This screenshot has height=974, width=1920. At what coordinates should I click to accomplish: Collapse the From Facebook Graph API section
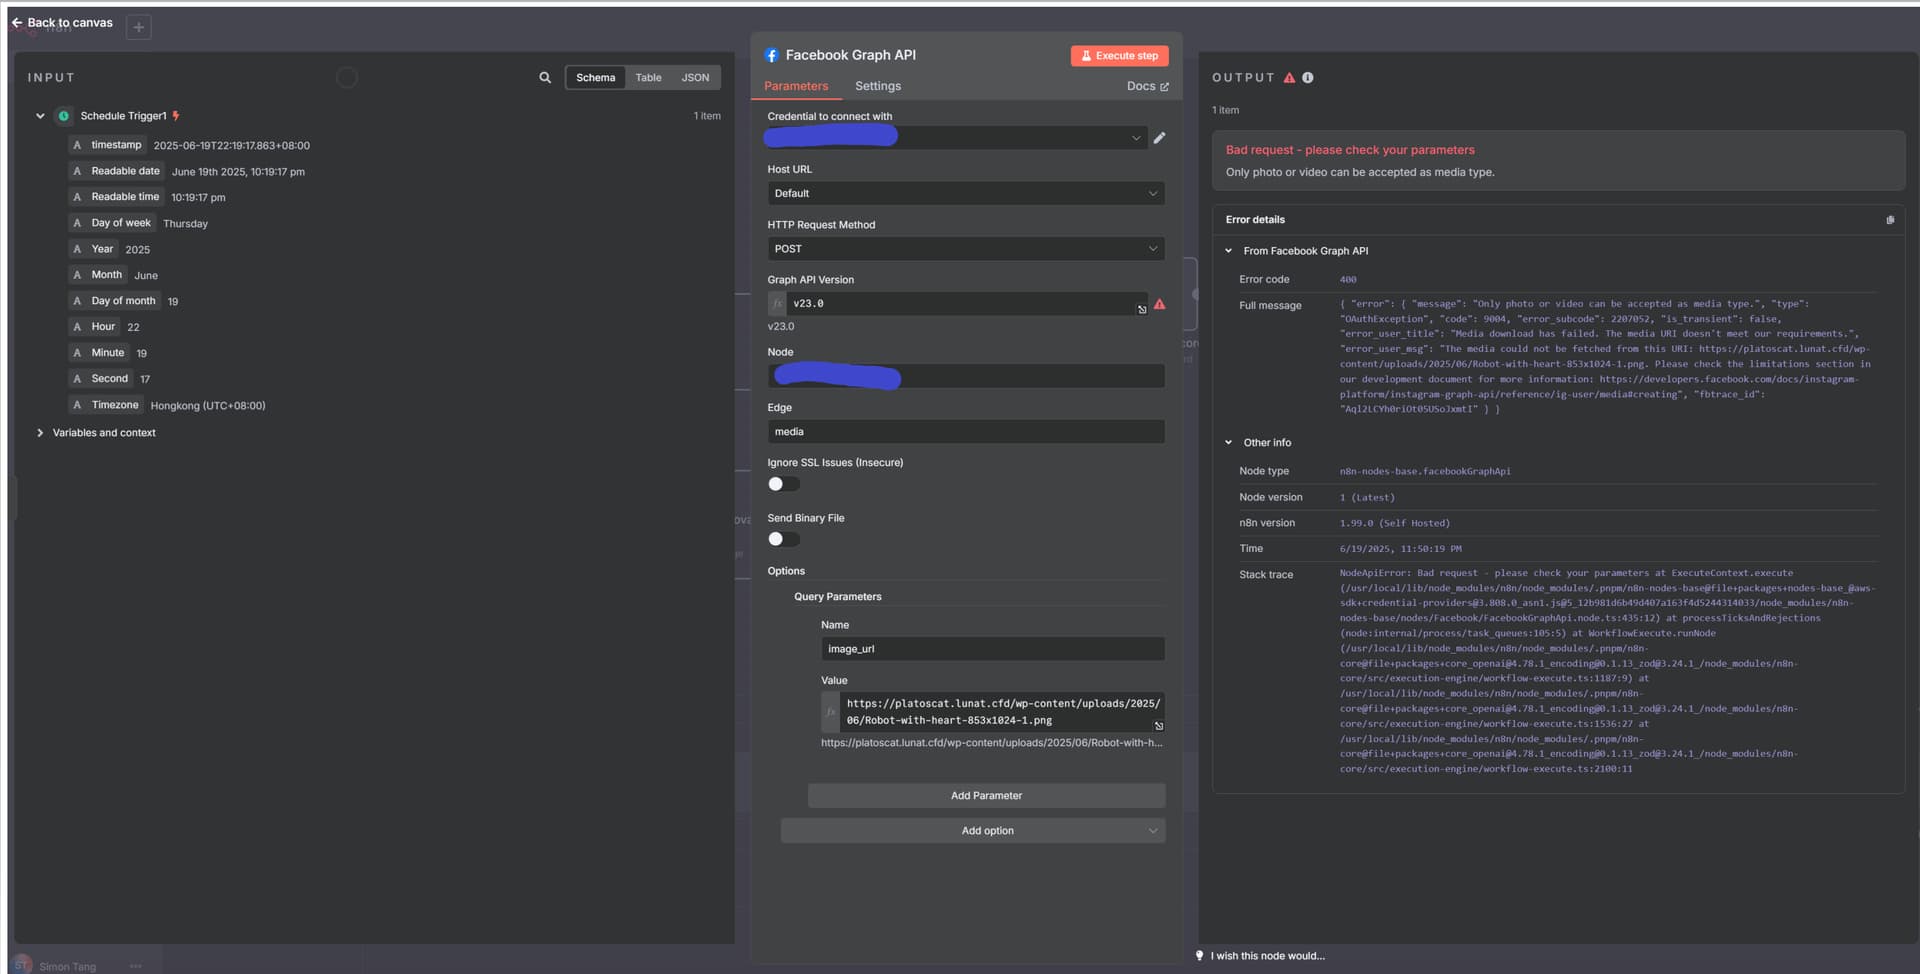pyautogui.click(x=1229, y=251)
